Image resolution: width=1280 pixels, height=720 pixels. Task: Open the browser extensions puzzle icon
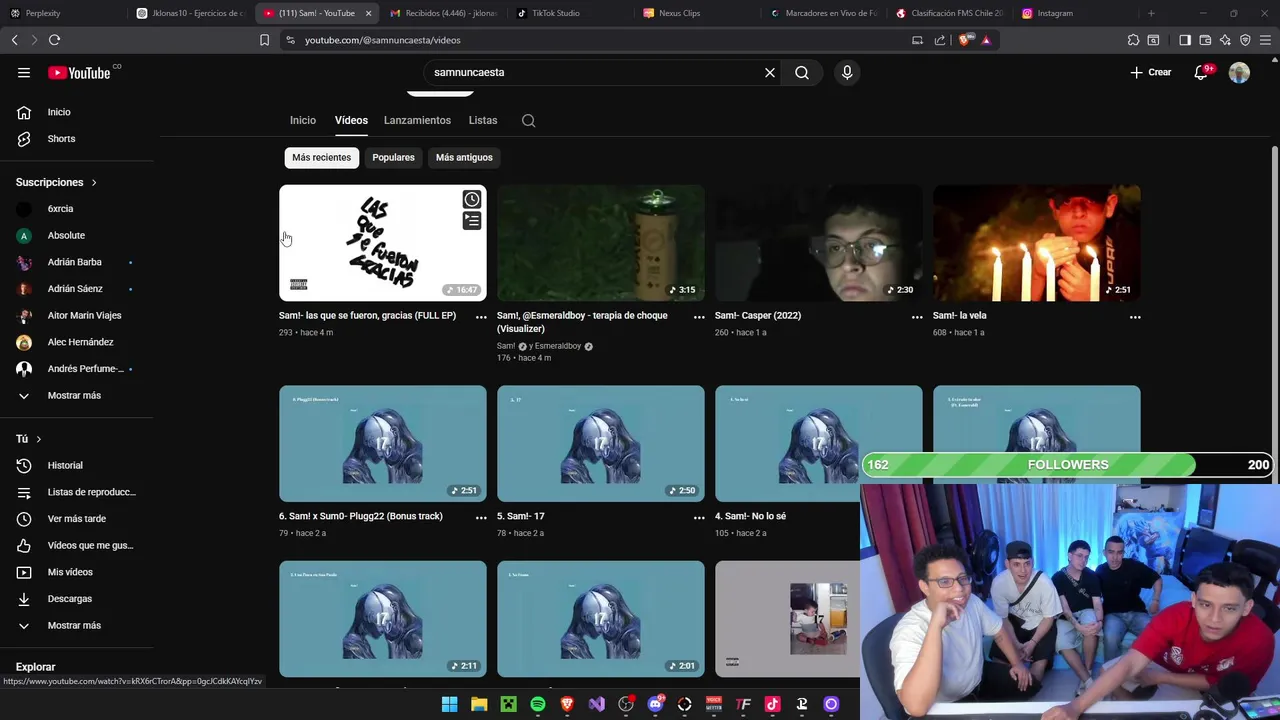click(x=1133, y=40)
